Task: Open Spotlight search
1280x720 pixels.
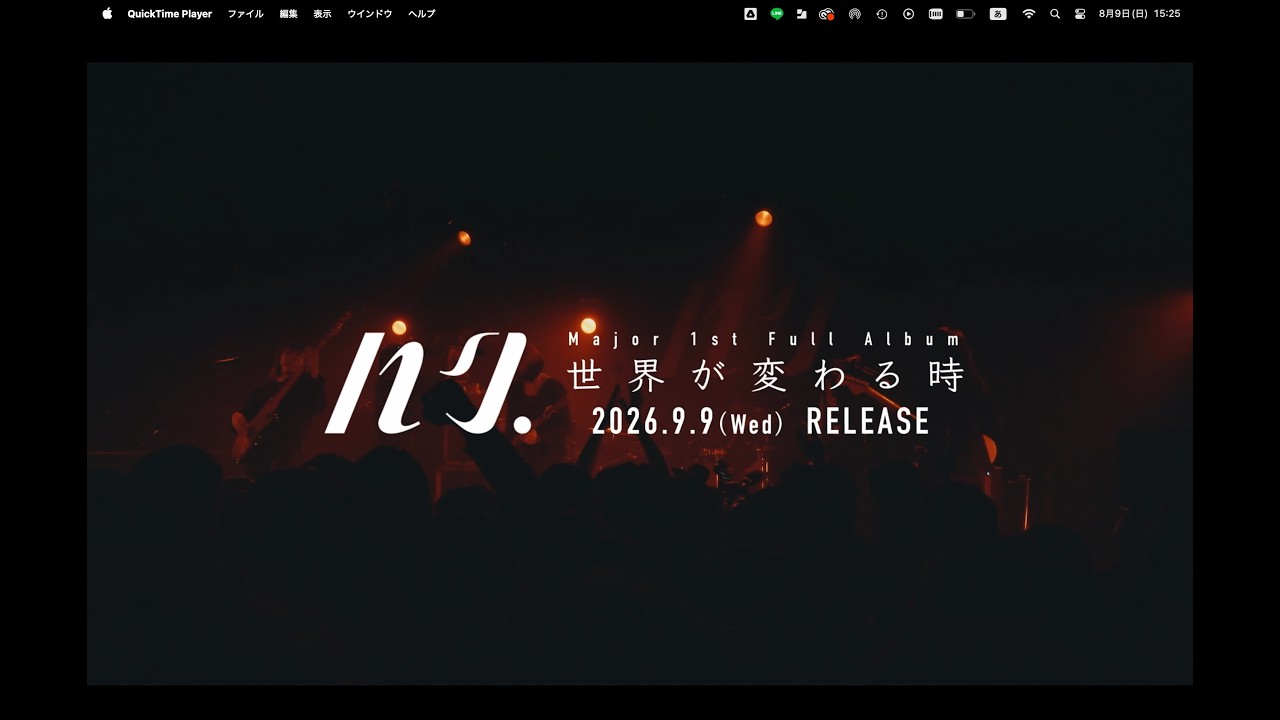Action: coord(1055,14)
